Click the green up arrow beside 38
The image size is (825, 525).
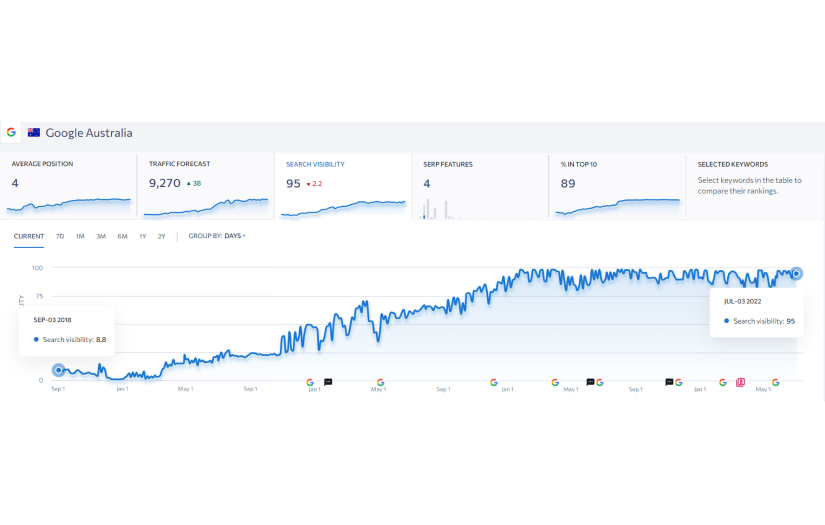point(188,184)
